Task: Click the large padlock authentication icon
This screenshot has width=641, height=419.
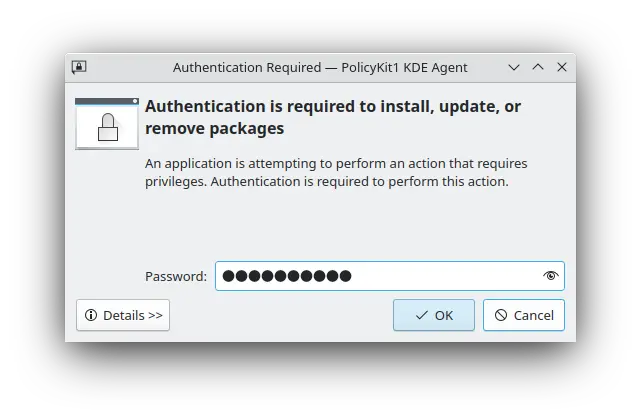Action: pos(107,124)
